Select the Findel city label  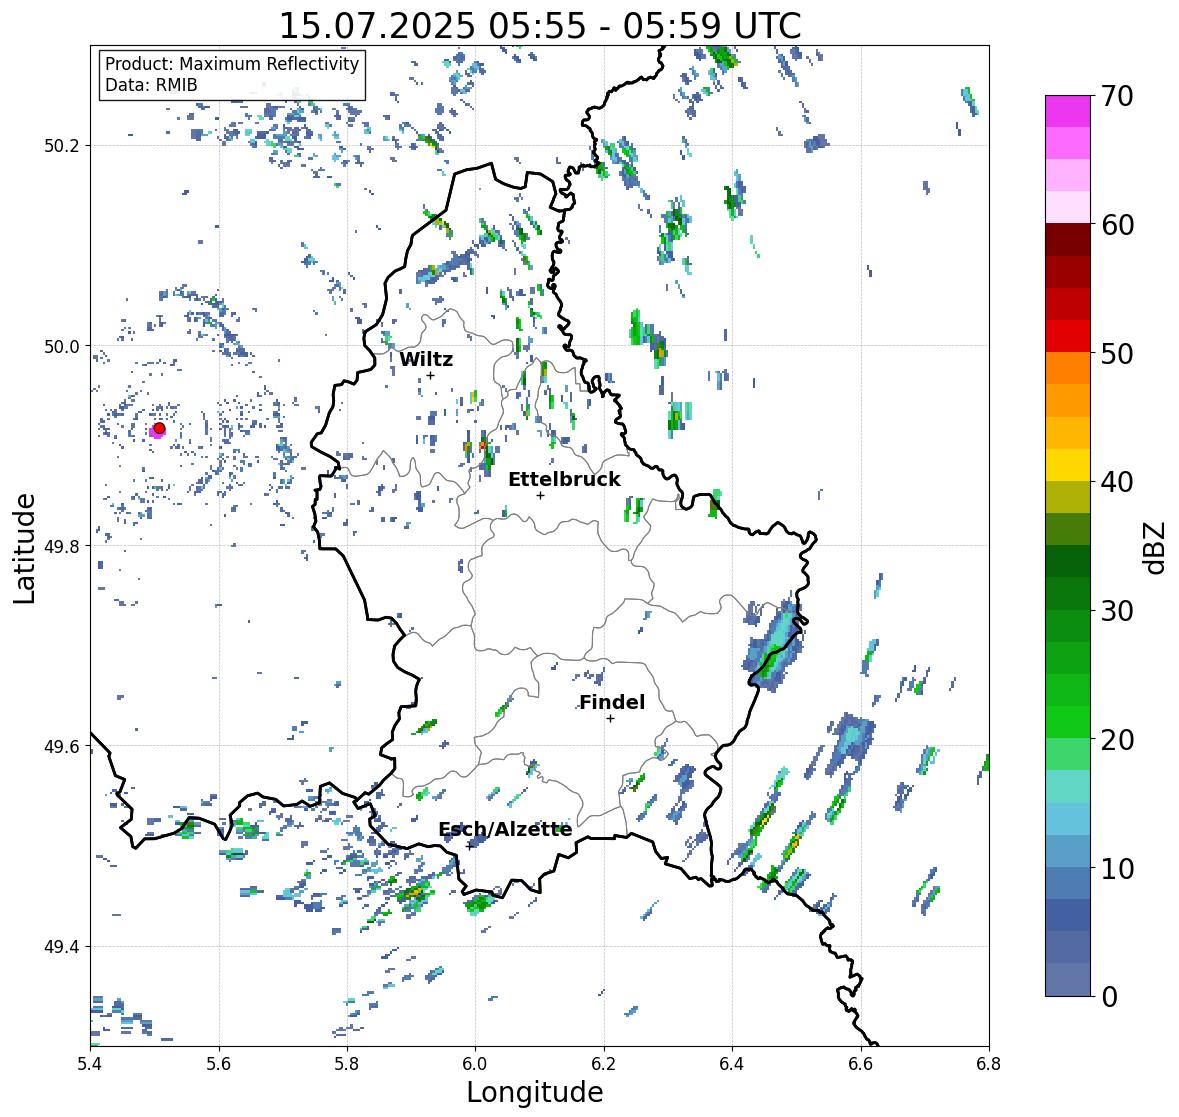612,702
